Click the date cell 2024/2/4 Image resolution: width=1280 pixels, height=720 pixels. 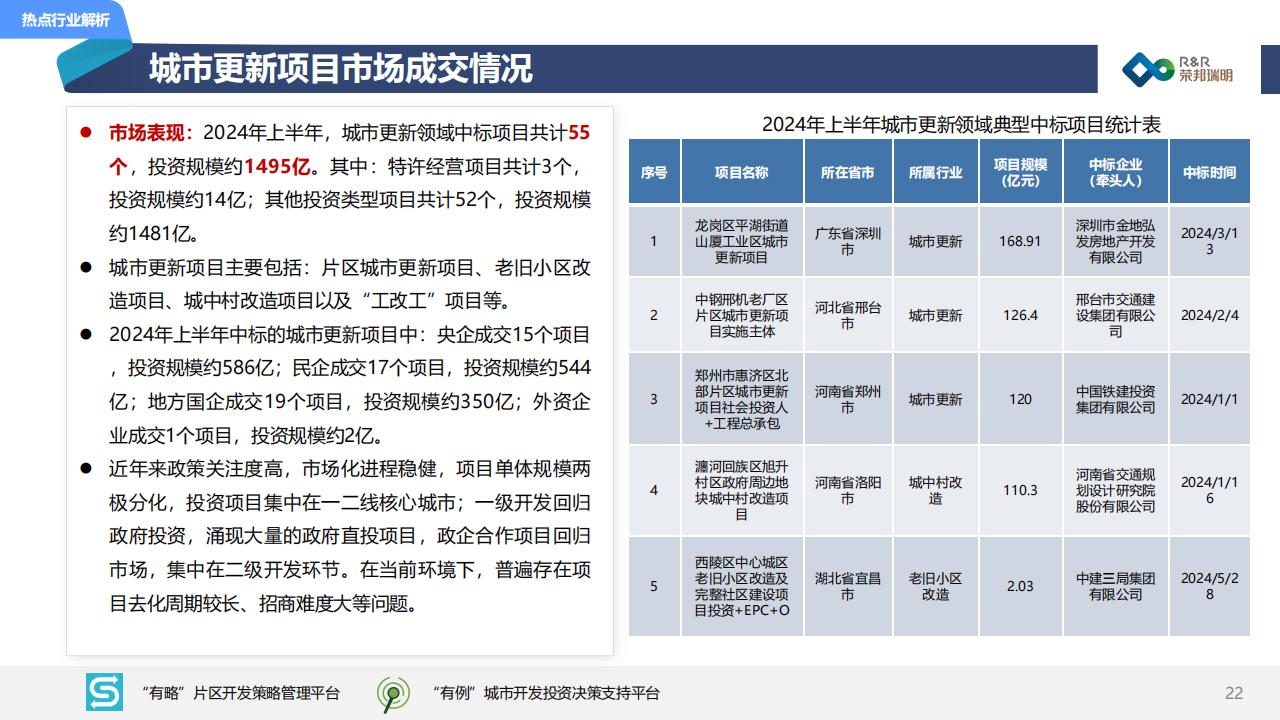point(1209,315)
